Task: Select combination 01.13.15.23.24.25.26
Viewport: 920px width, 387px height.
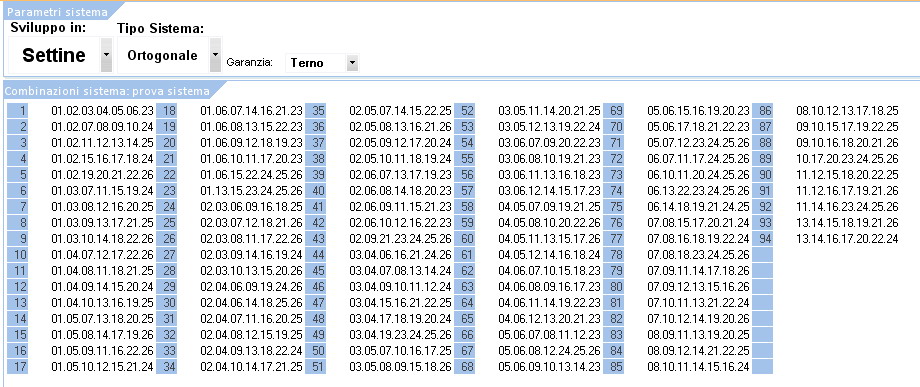Action: coord(252,191)
